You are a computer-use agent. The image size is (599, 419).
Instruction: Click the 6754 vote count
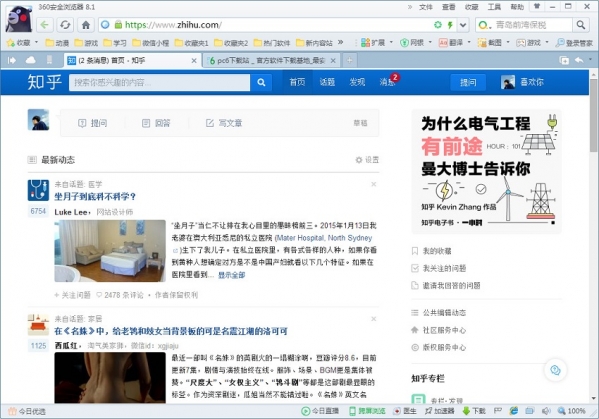38,211
